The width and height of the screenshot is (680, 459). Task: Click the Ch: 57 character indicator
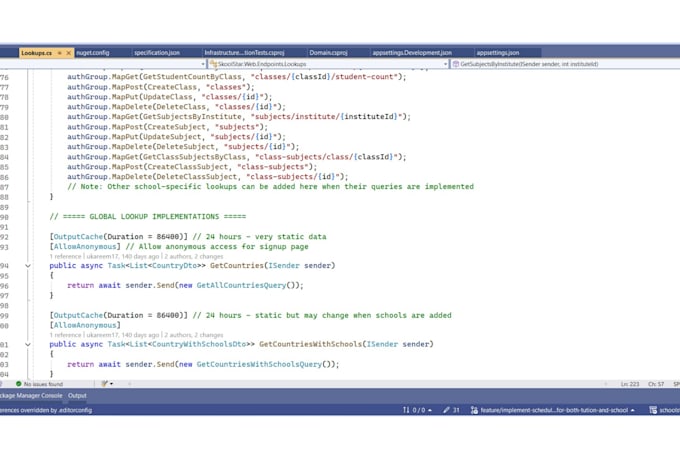(x=656, y=384)
